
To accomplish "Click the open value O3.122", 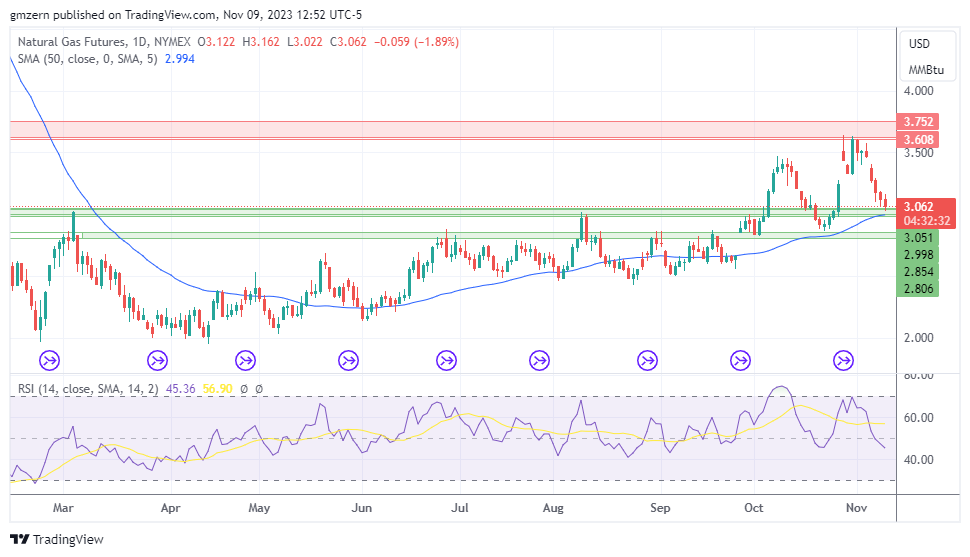I will click(x=216, y=42).
